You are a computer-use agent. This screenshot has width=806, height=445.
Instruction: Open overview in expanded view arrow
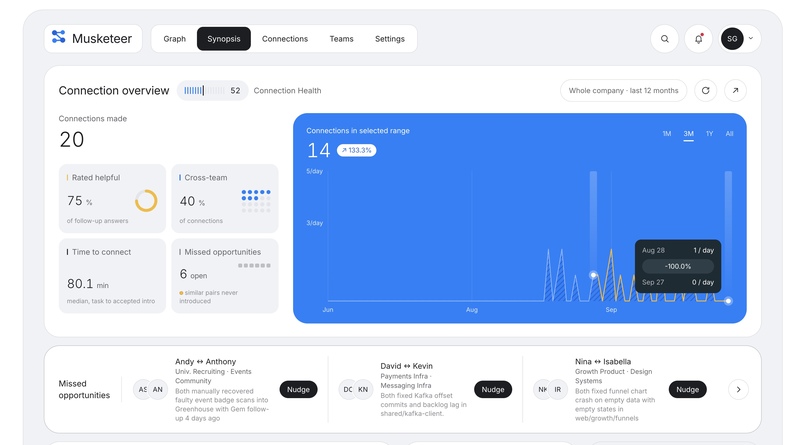(x=736, y=90)
